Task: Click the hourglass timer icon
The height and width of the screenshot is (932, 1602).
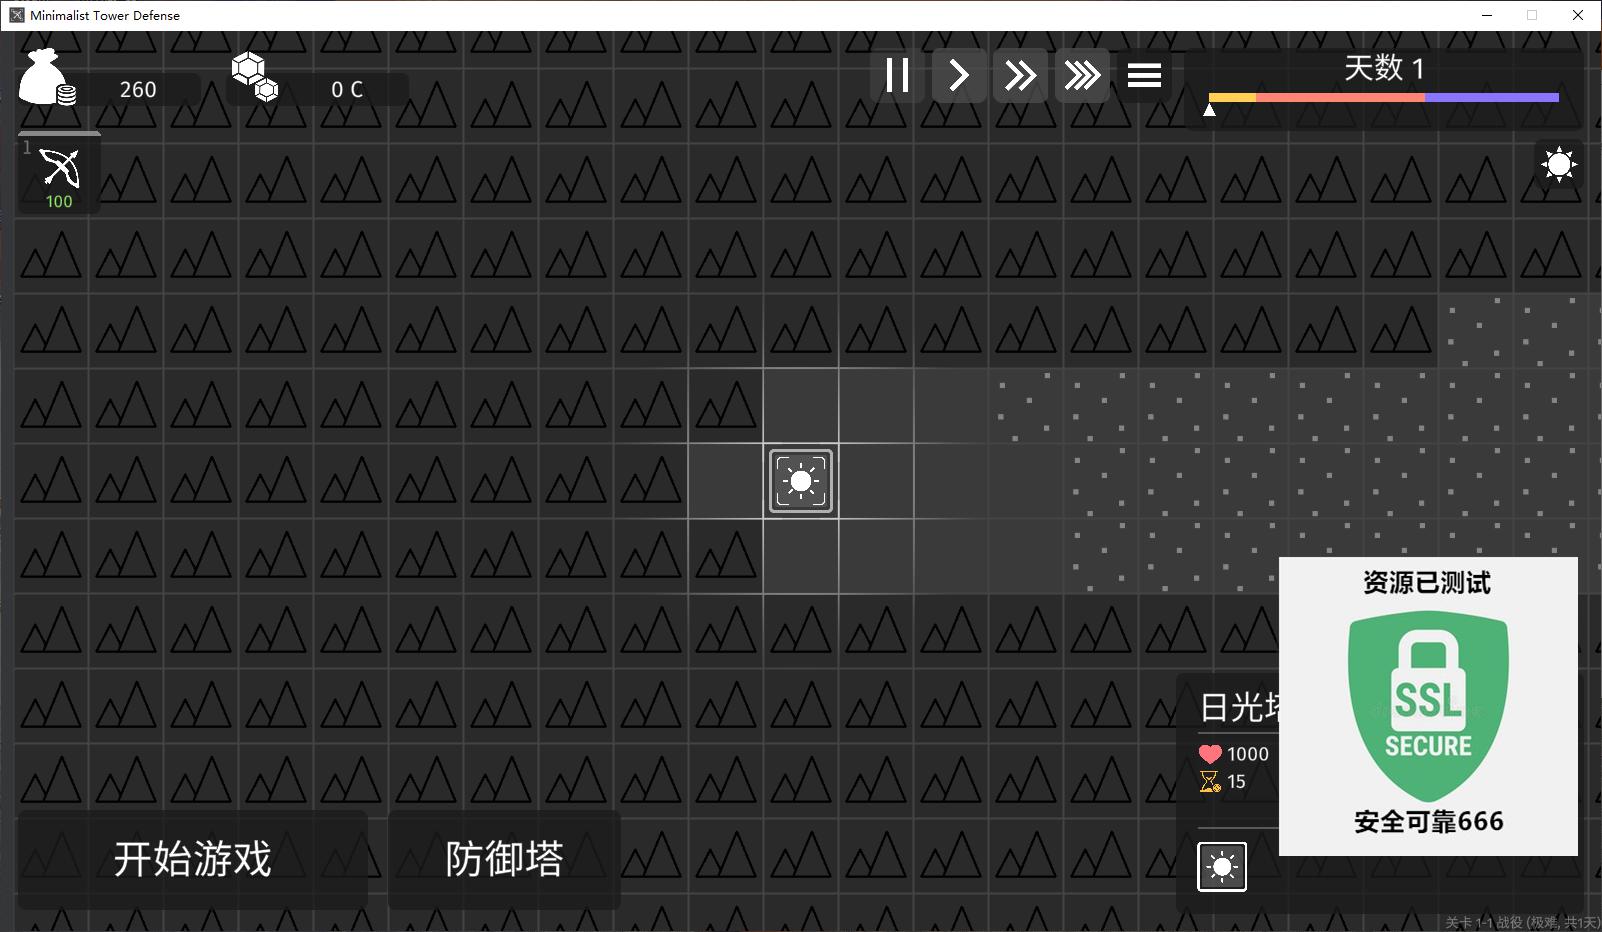Action: [x=1210, y=781]
